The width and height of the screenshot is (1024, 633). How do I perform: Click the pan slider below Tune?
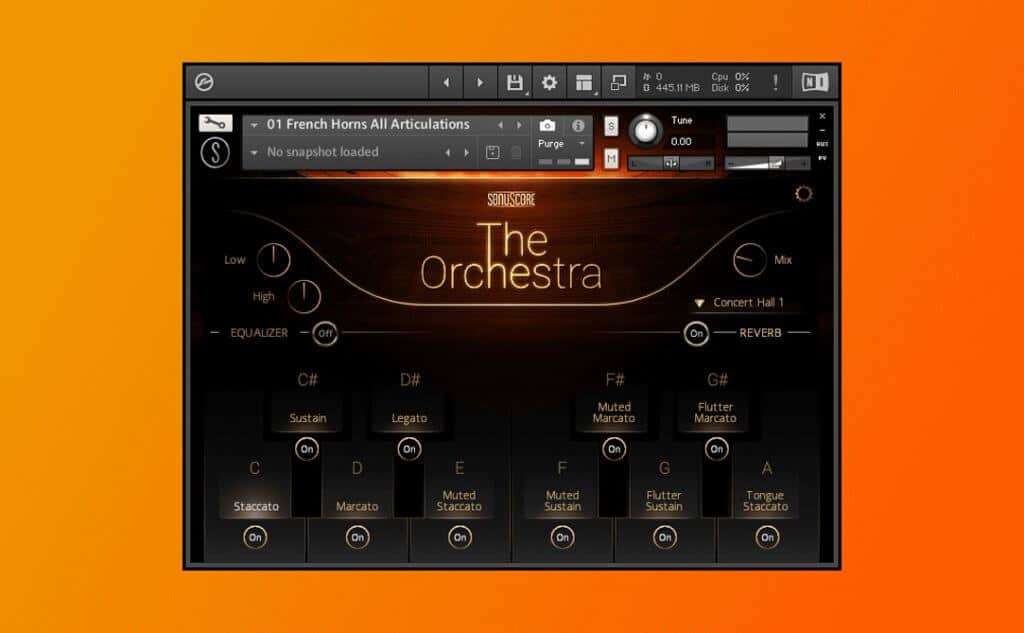point(671,163)
